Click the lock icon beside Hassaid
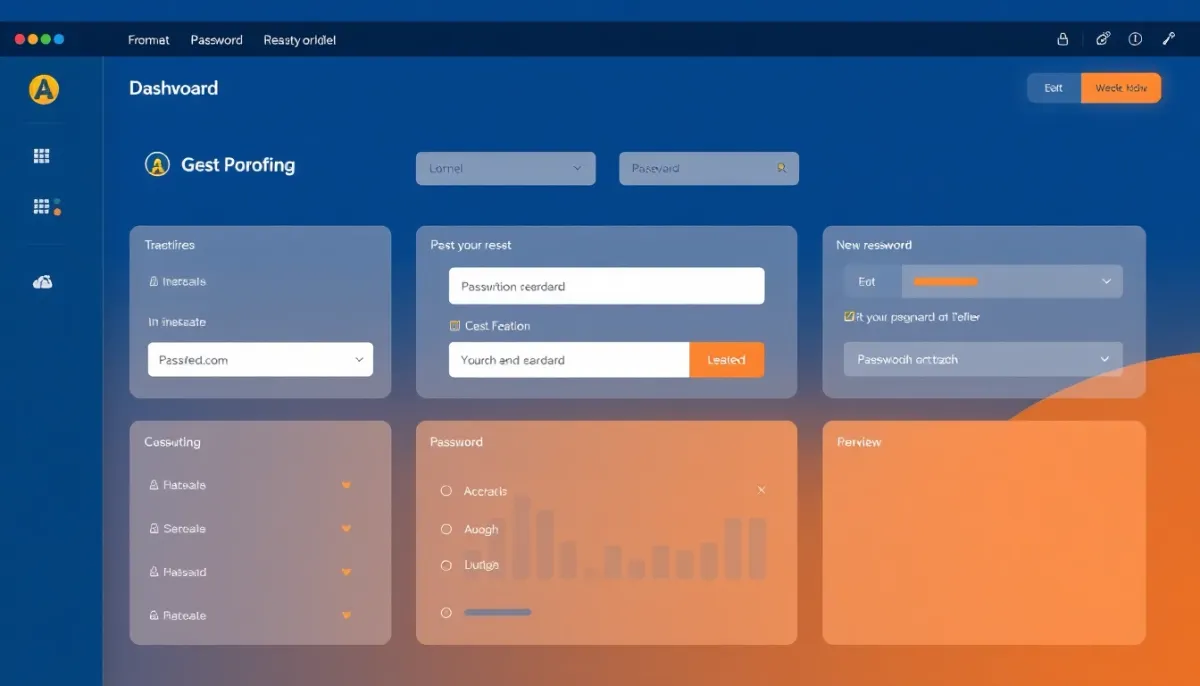 [x=153, y=572]
